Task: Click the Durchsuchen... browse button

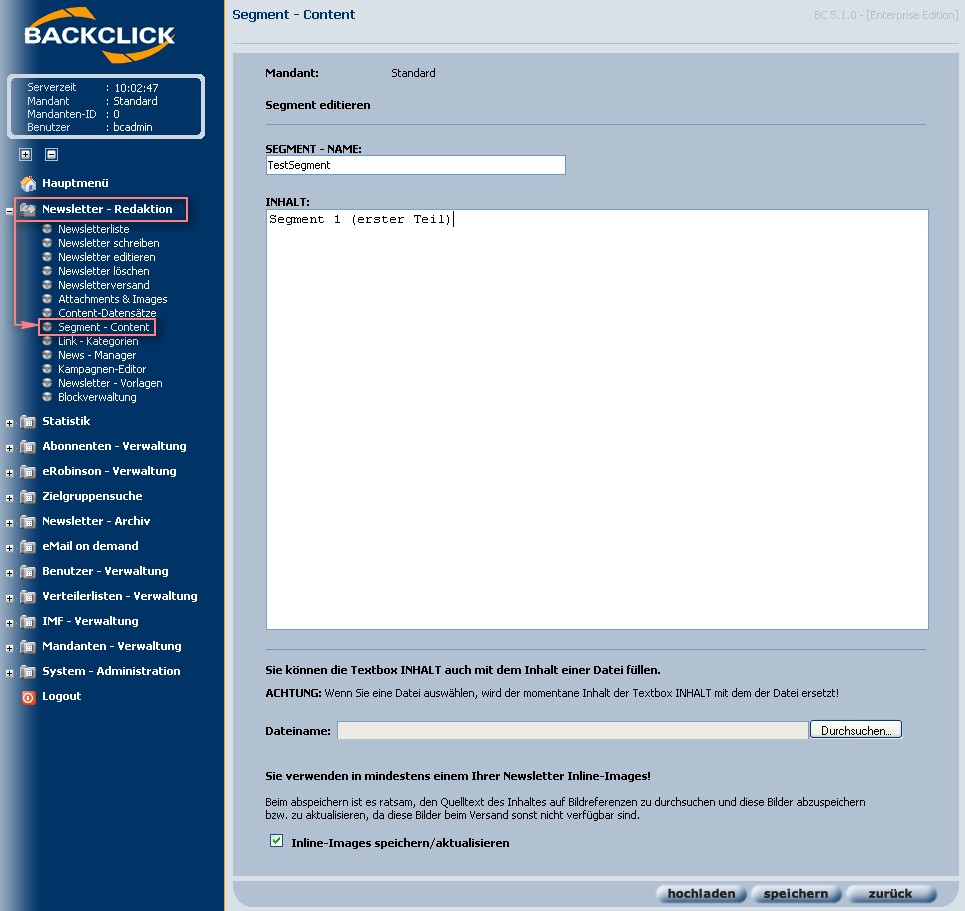Action: point(856,730)
